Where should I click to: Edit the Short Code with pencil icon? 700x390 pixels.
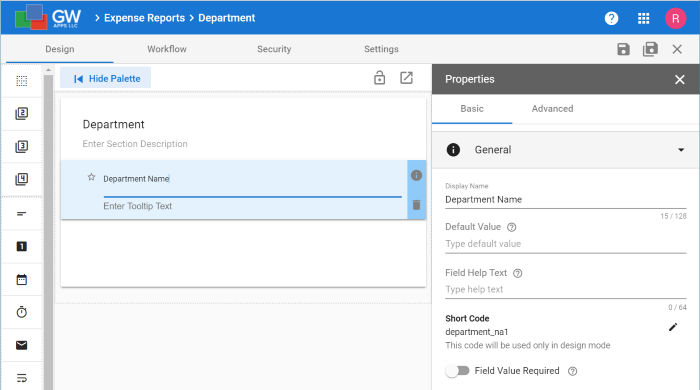tap(673, 327)
